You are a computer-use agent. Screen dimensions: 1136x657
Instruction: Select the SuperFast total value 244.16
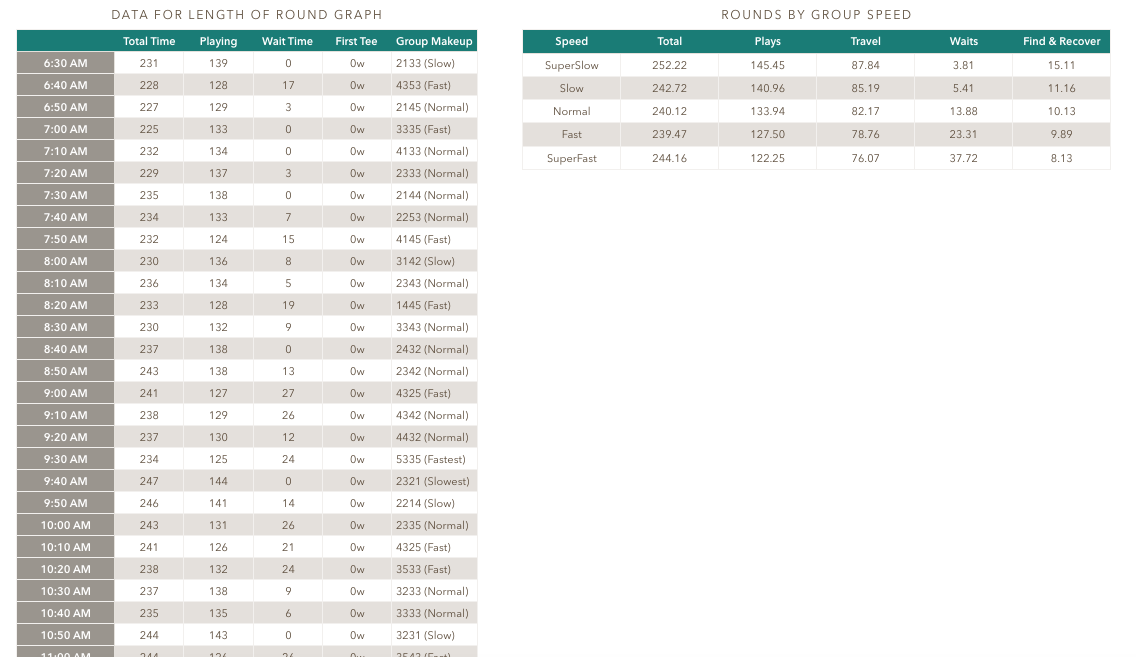[x=669, y=158]
